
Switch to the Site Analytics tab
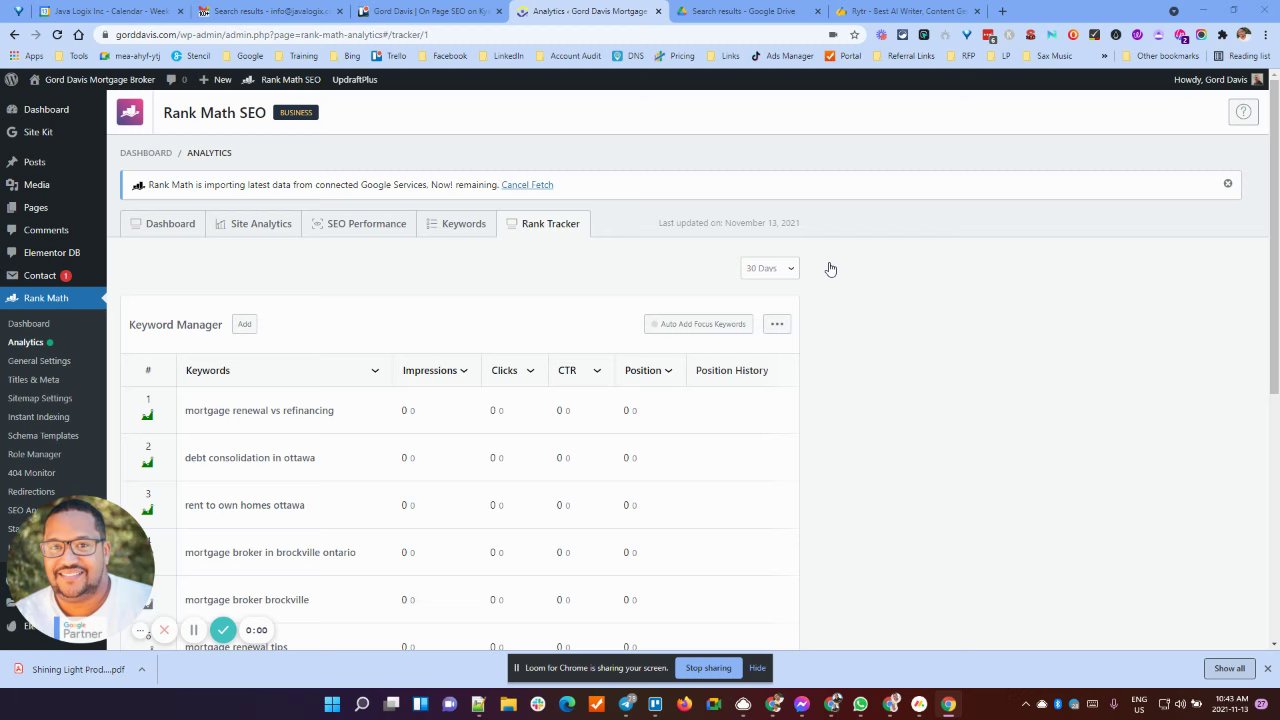point(253,223)
